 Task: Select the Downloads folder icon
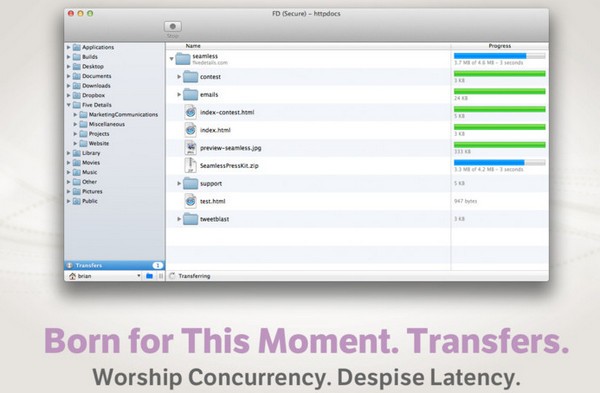click(77, 86)
